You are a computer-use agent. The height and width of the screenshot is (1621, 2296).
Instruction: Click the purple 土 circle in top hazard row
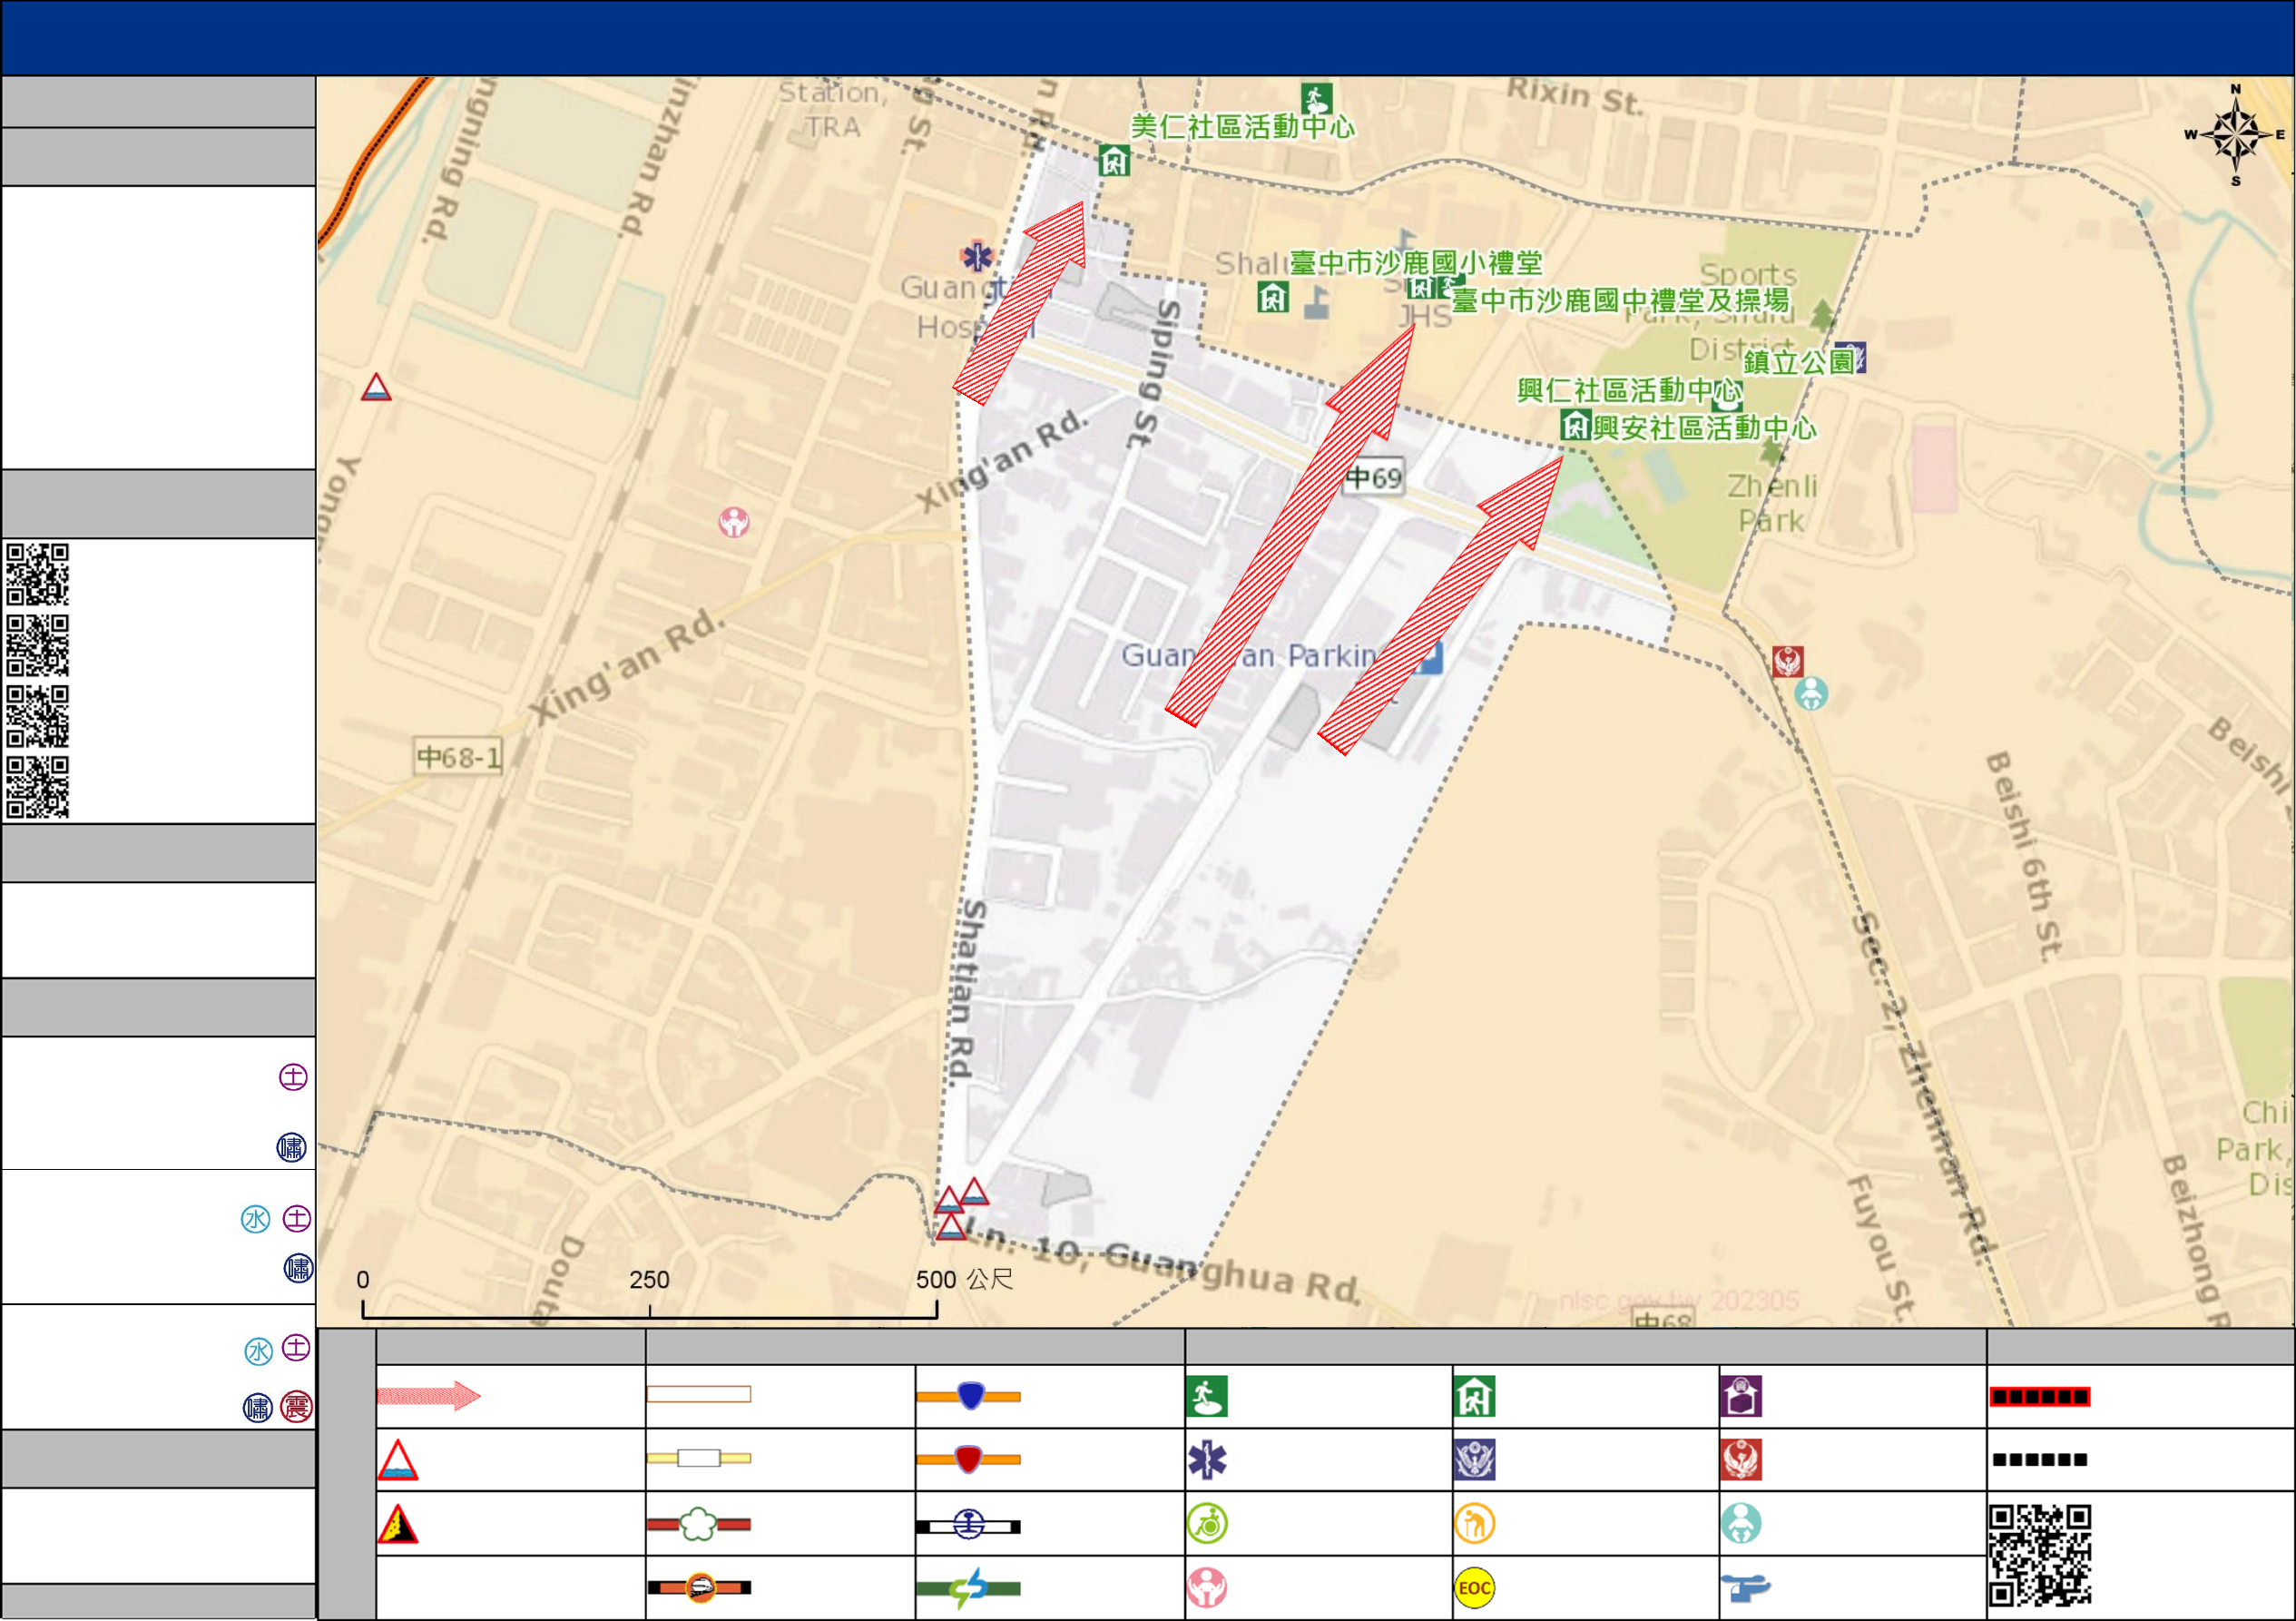[x=293, y=1077]
